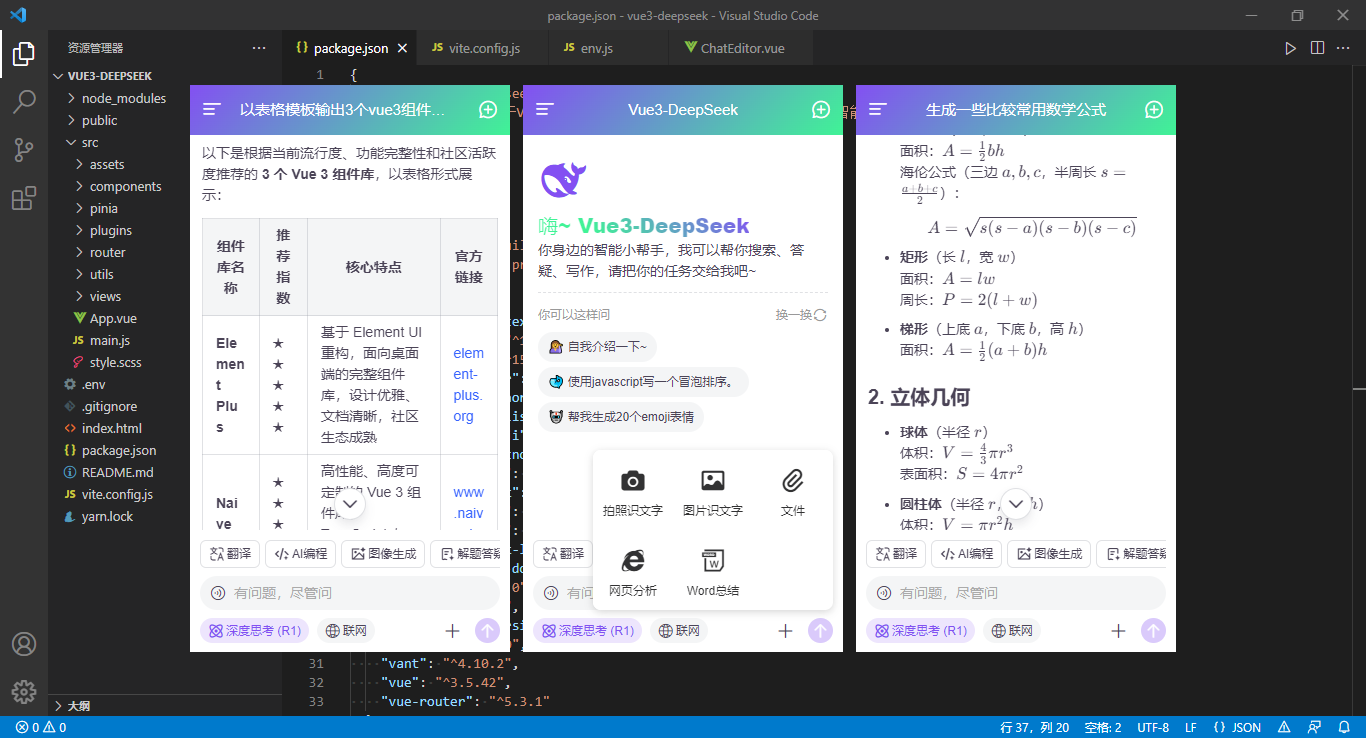
Task: Switch to the ChatEditor.vue tab
Action: point(742,48)
